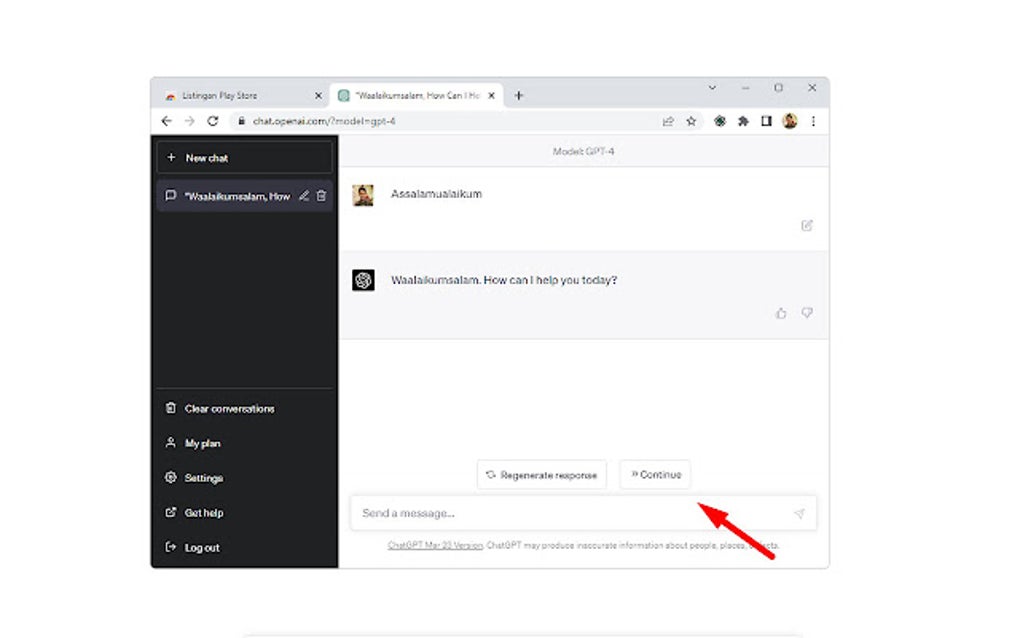Bookmark the page with the star icon
1020x638 pixels.
tap(691, 121)
